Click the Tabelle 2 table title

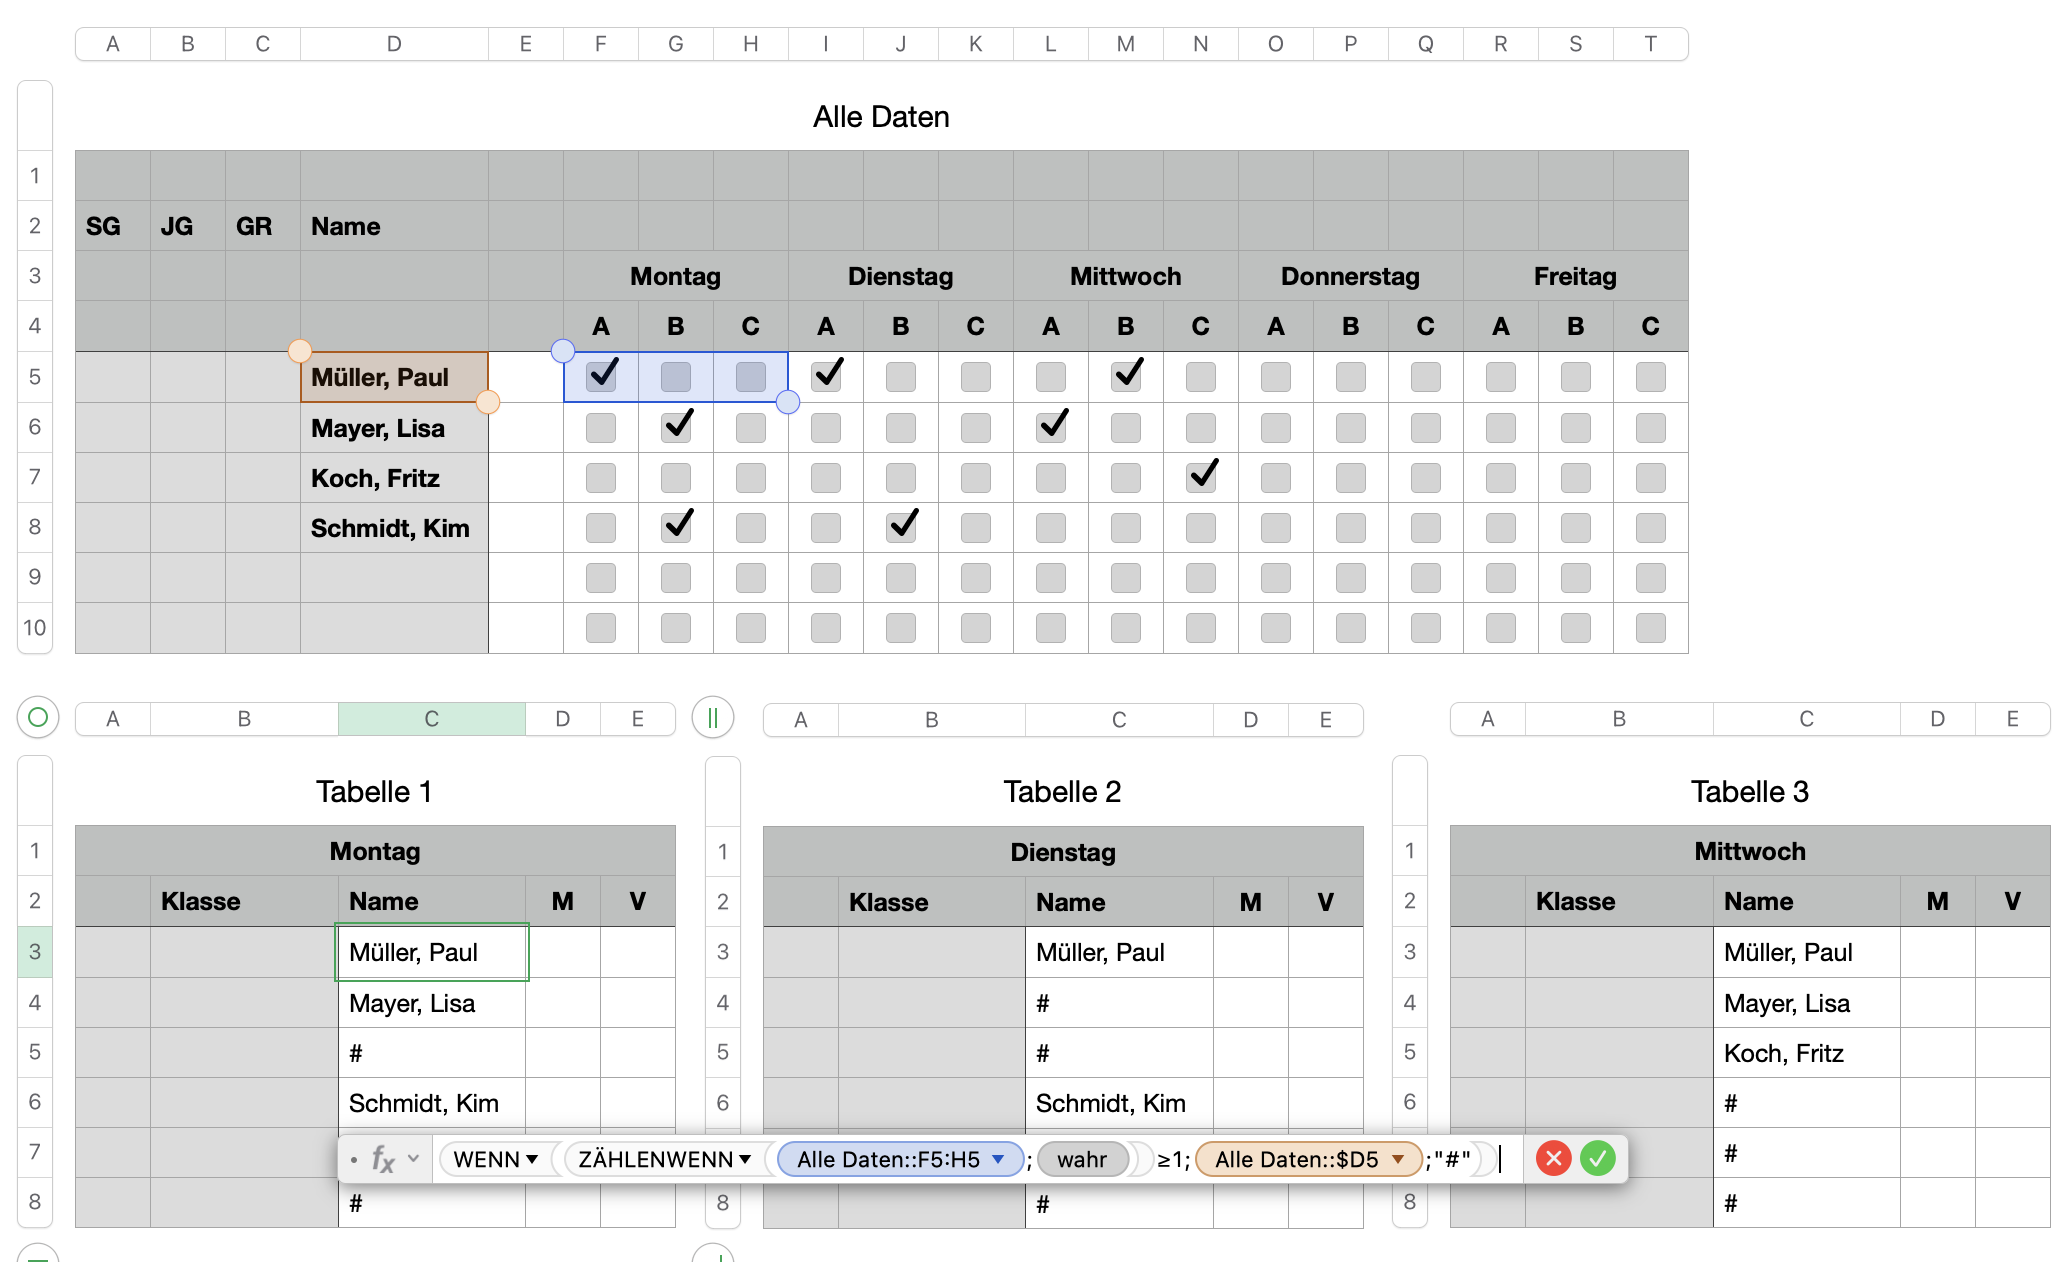pyautogui.click(x=1062, y=792)
